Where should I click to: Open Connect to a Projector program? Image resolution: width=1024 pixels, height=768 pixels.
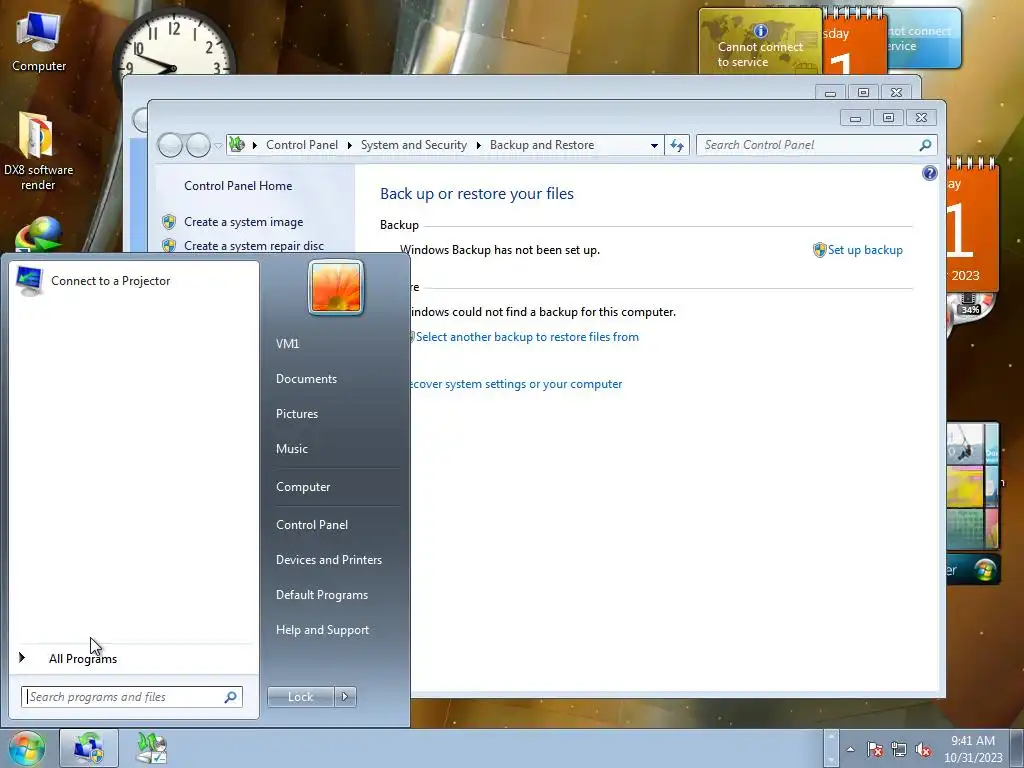pos(134,281)
